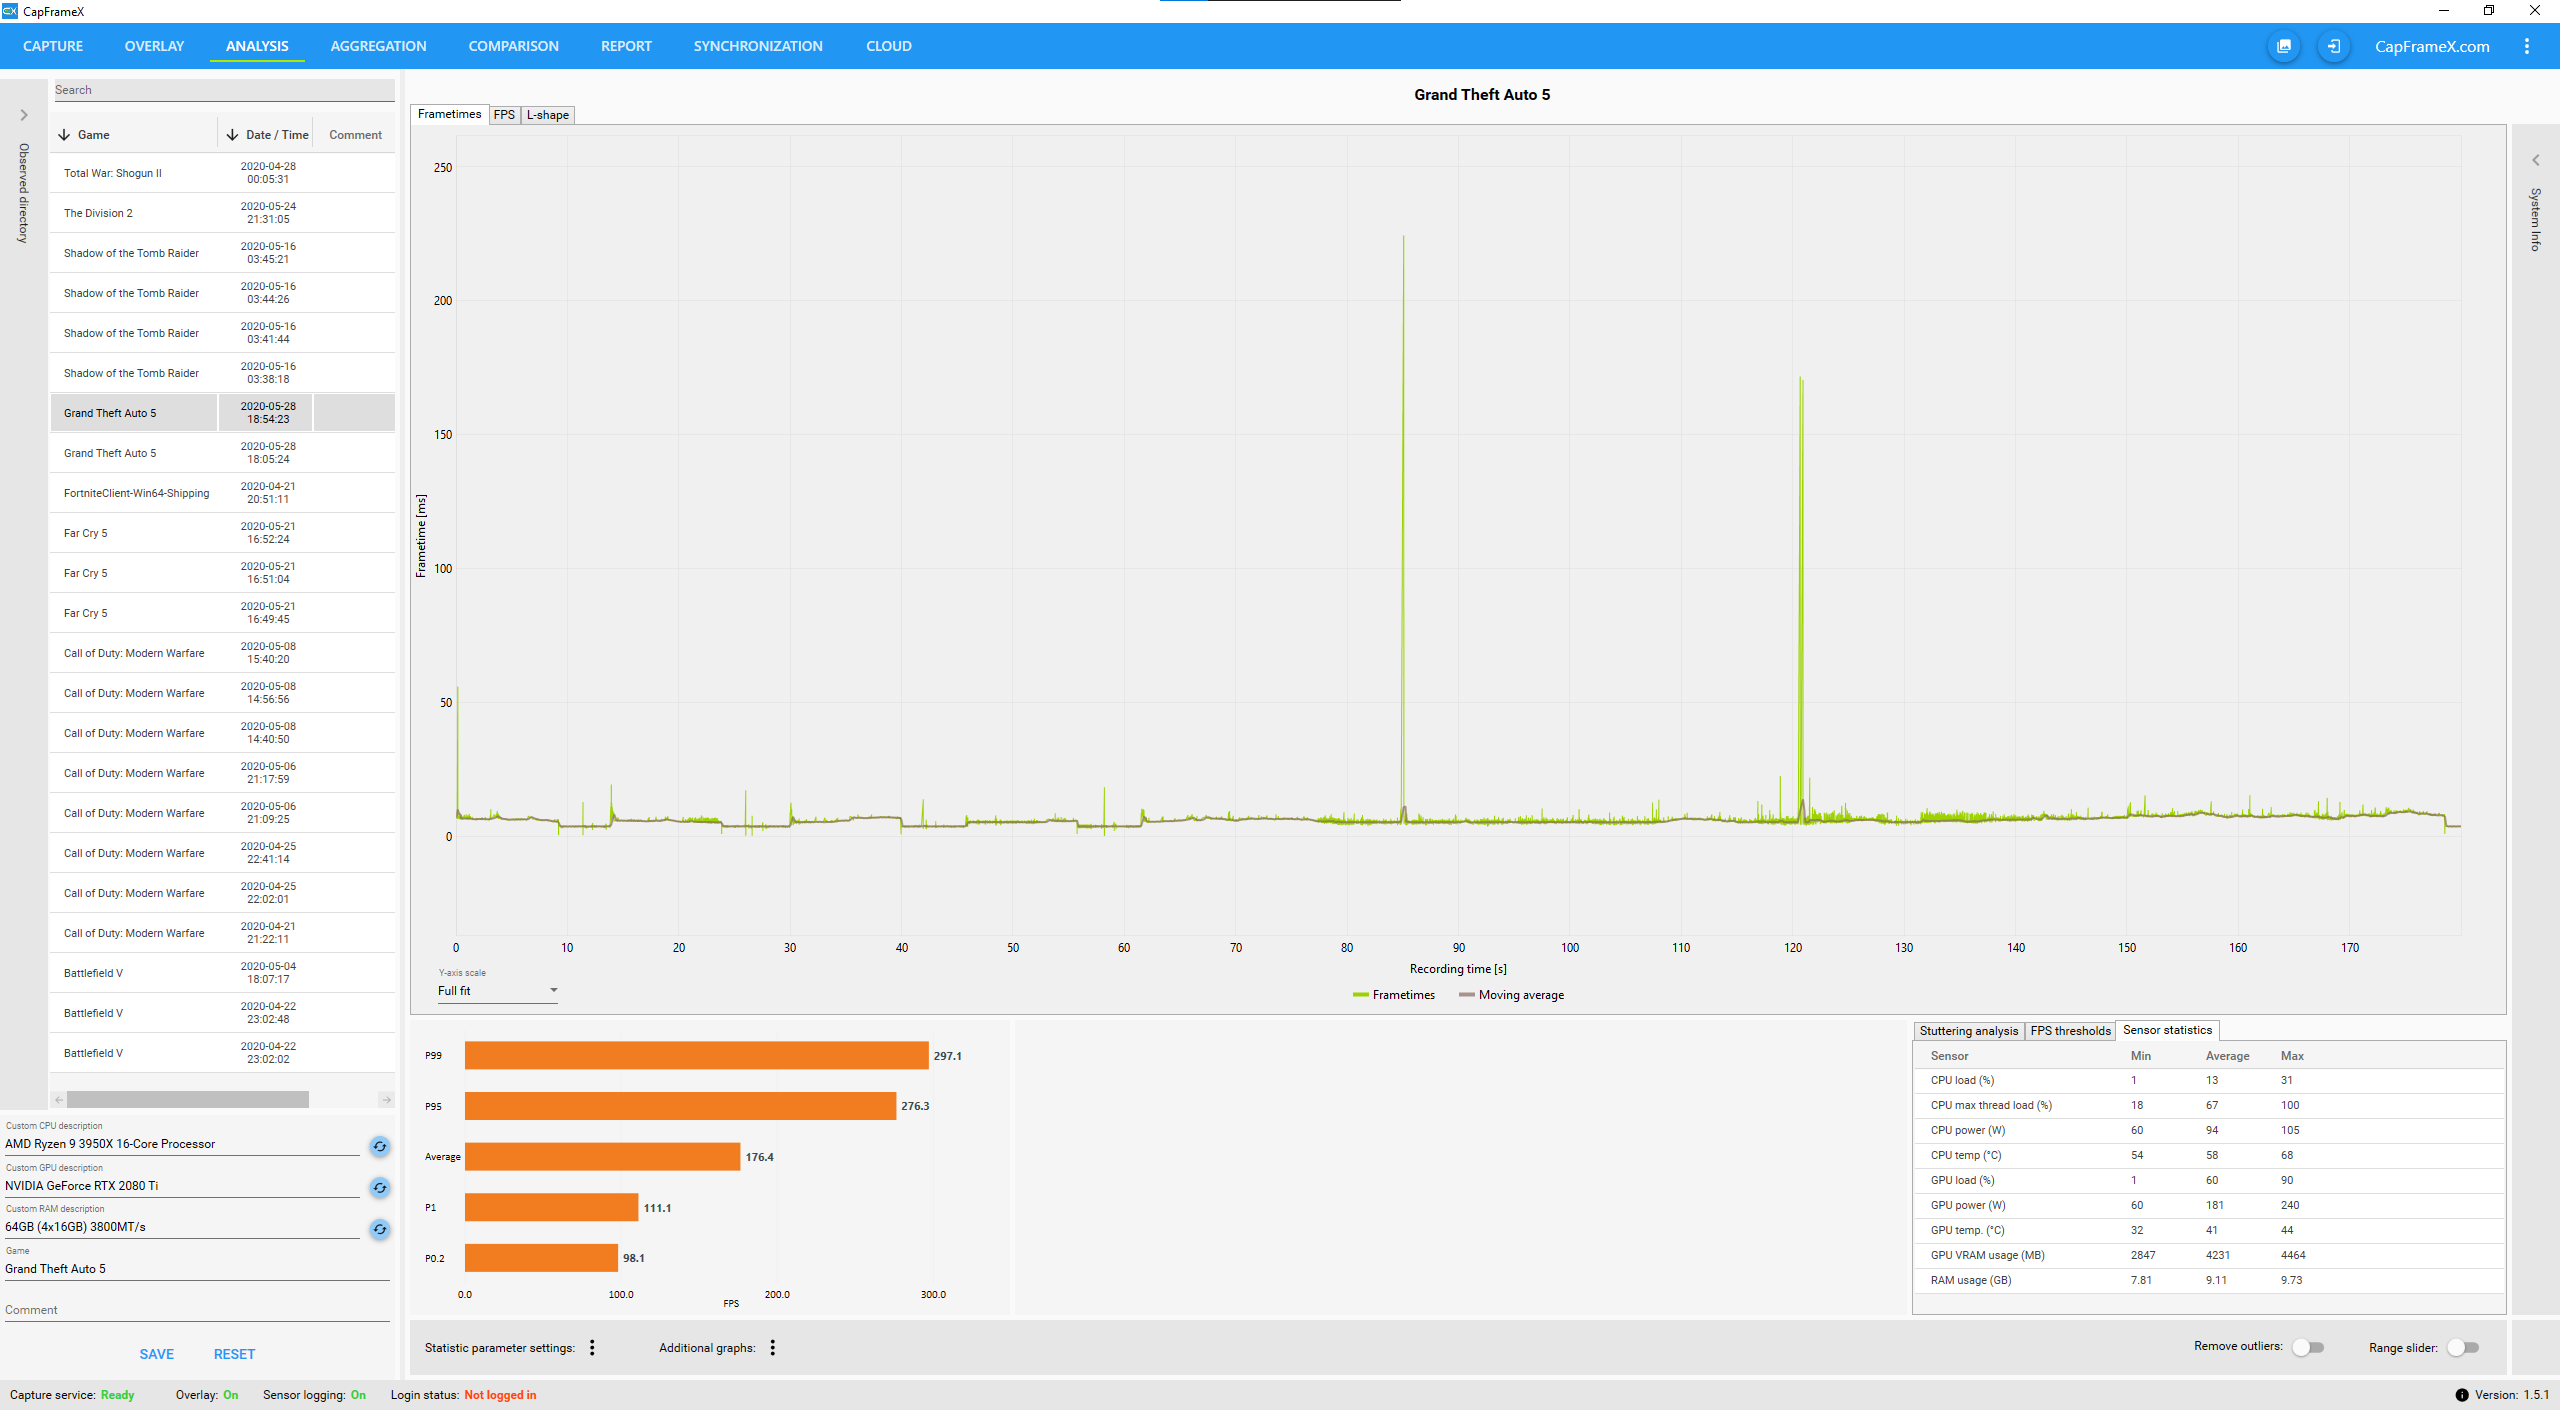Click the login icon beside CapFrameX.com
This screenshot has width=2560, height=1410.
tap(2333, 46)
